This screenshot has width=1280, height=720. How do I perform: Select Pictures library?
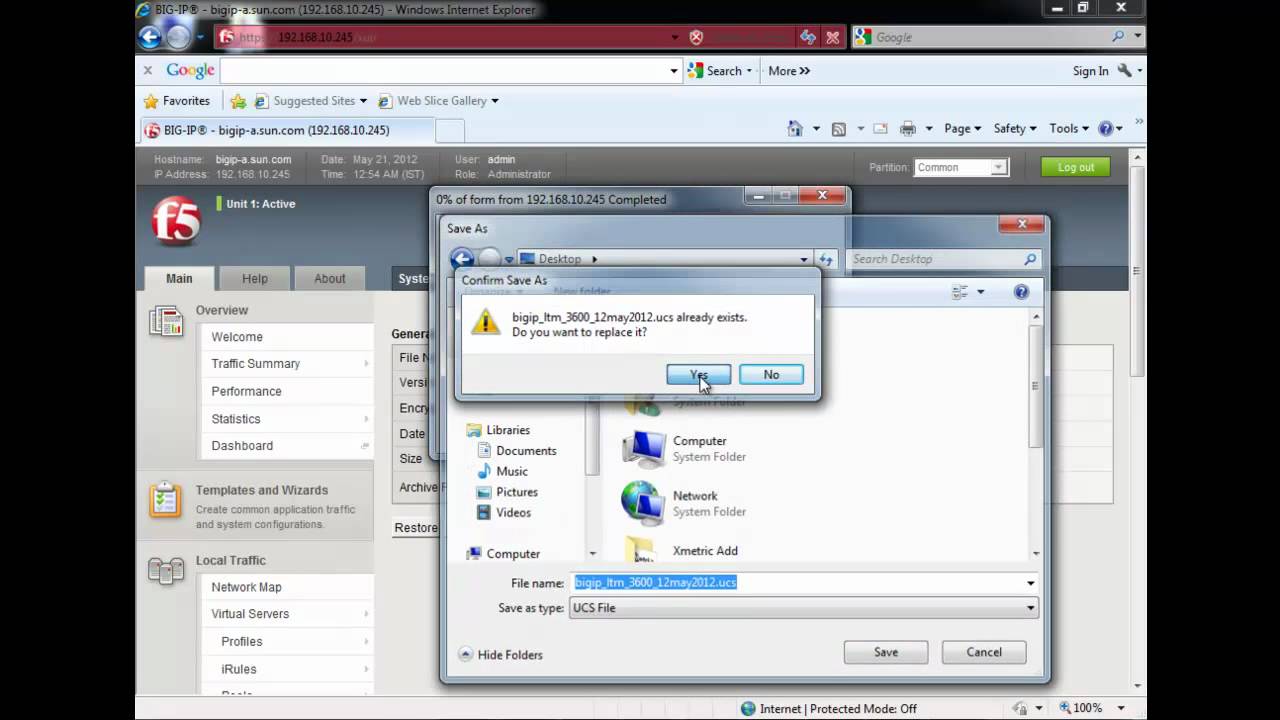click(507, 492)
